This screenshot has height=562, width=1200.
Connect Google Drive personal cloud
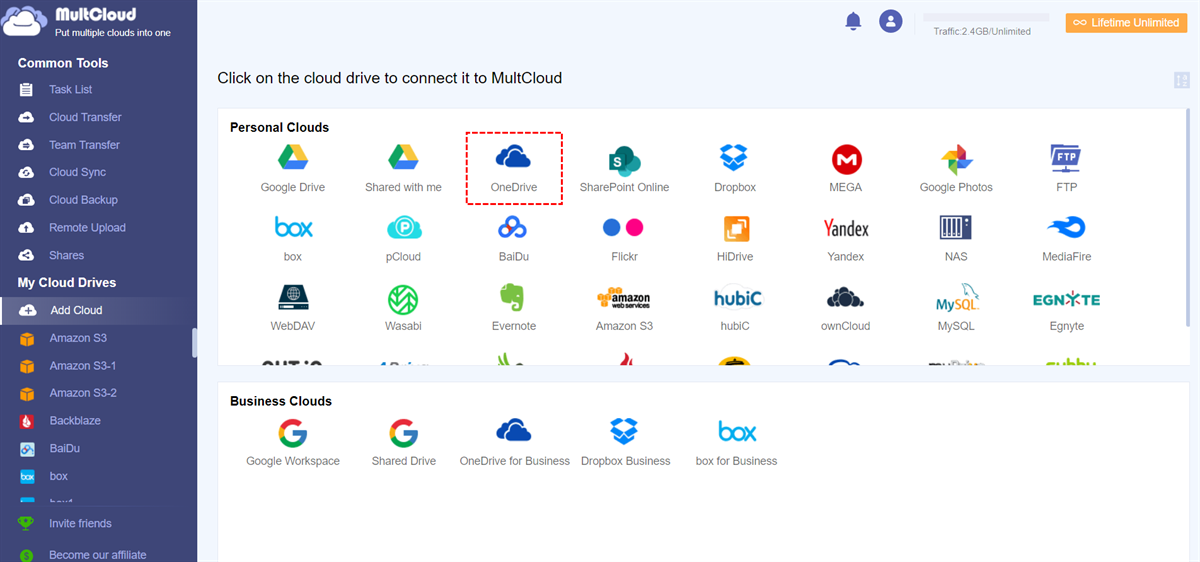(x=292, y=168)
